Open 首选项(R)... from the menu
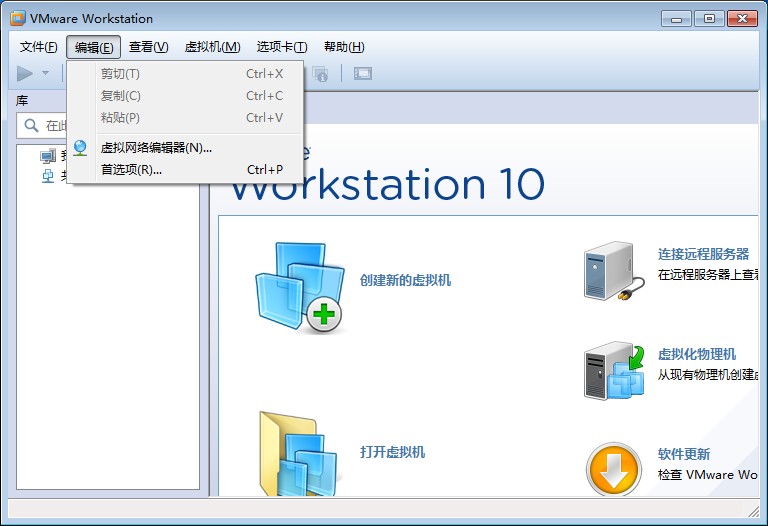 click(185, 170)
